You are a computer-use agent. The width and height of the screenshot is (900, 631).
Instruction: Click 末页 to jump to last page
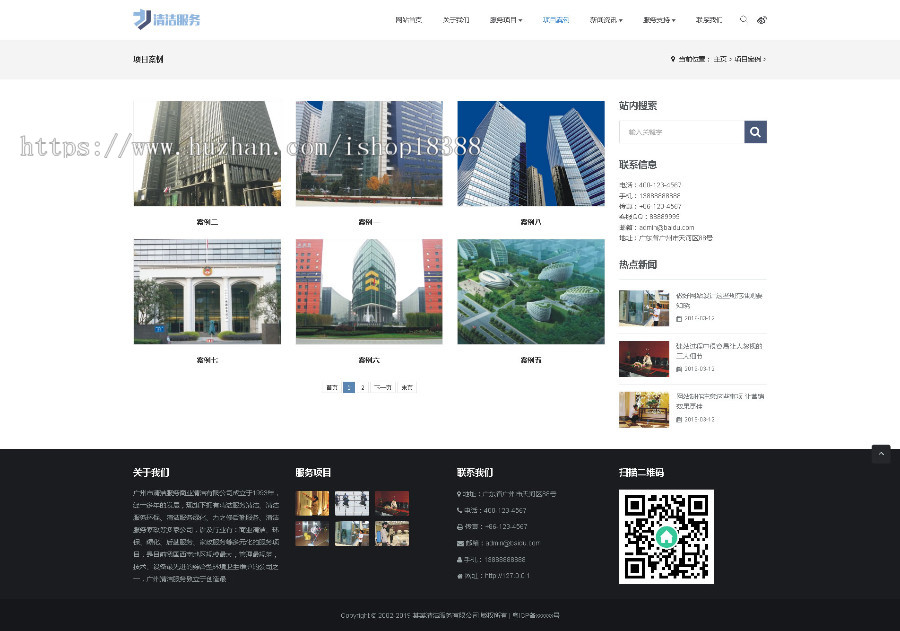(406, 387)
